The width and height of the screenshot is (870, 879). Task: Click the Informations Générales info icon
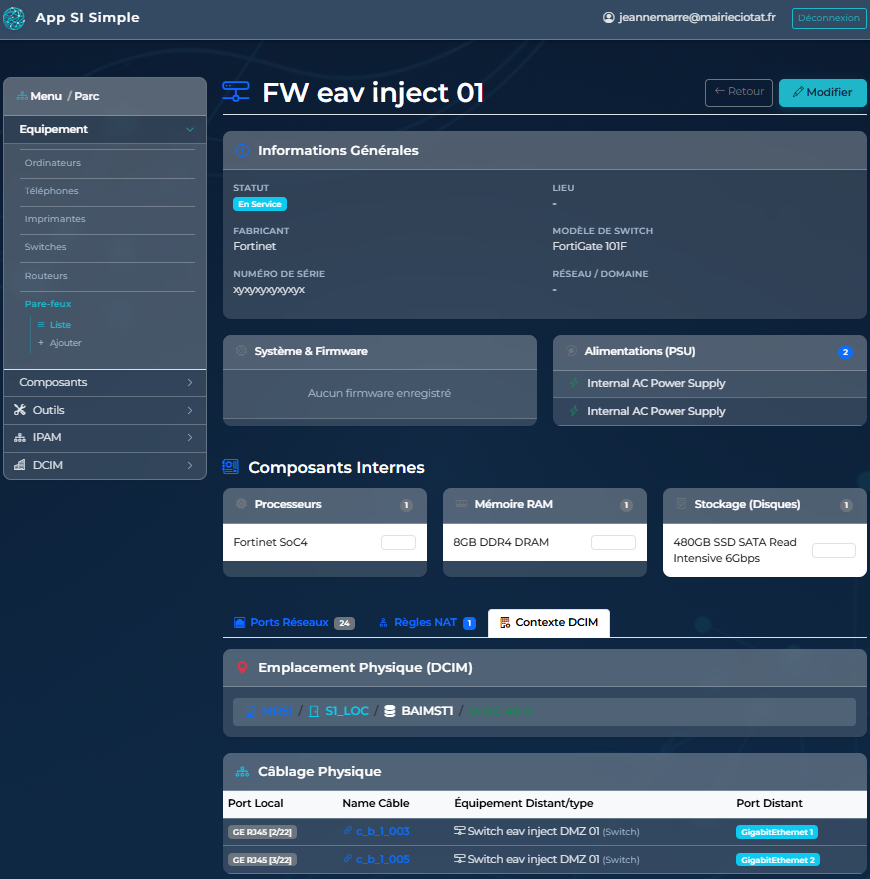pos(242,150)
